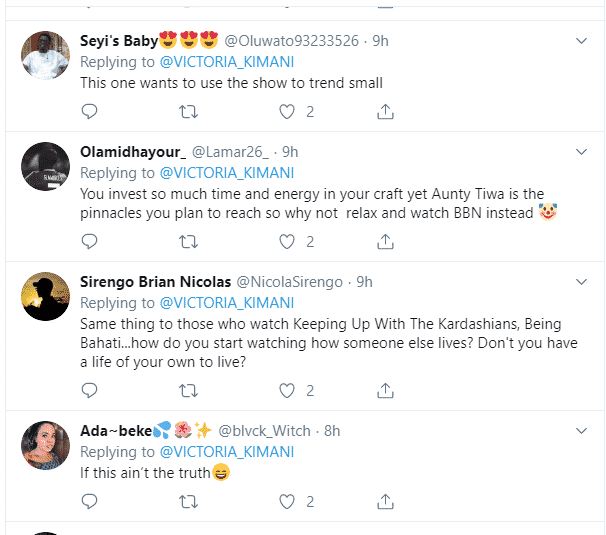The height and width of the screenshot is (535, 606).
Task: Share Ada~beke's tweet
Action: [385, 501]
